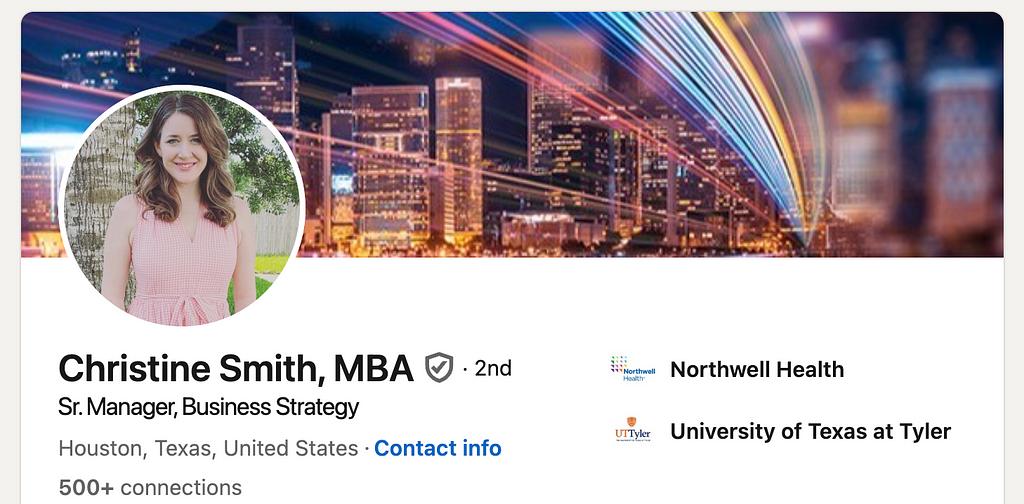Go to University of Texas at Tyler
The width and height of the screenshot is (1024, 504).
tap(810, 431)
